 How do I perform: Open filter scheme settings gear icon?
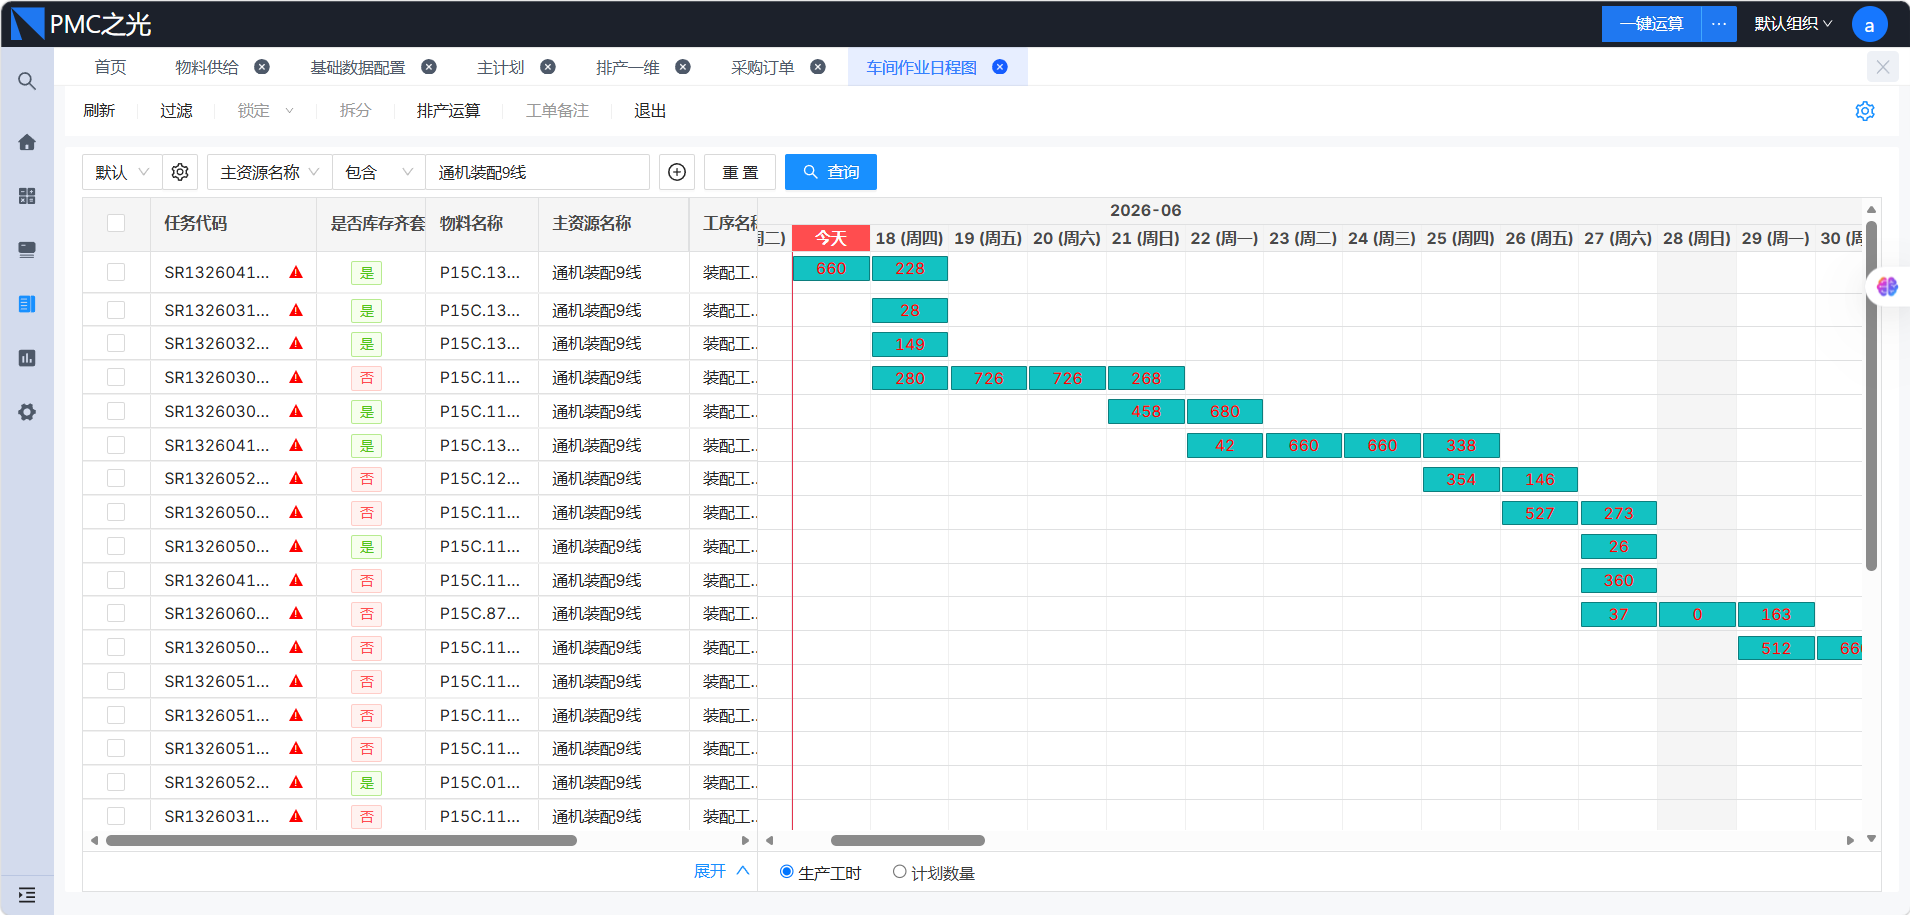(x=180, y=172)
